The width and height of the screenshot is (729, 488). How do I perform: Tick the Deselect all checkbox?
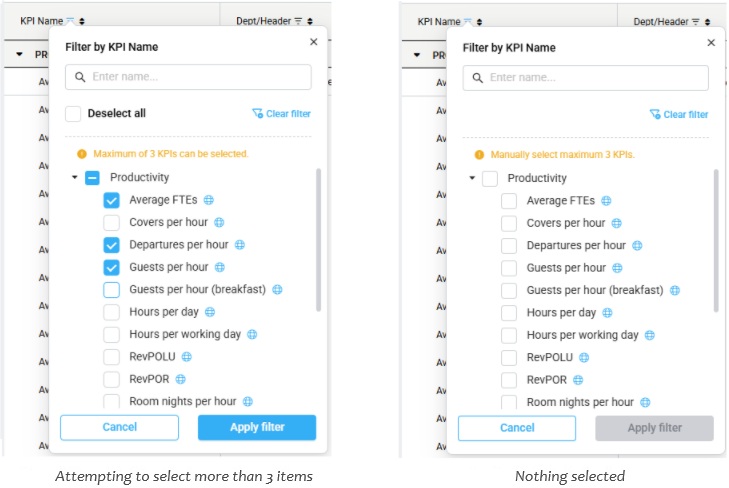pos(74,113)
